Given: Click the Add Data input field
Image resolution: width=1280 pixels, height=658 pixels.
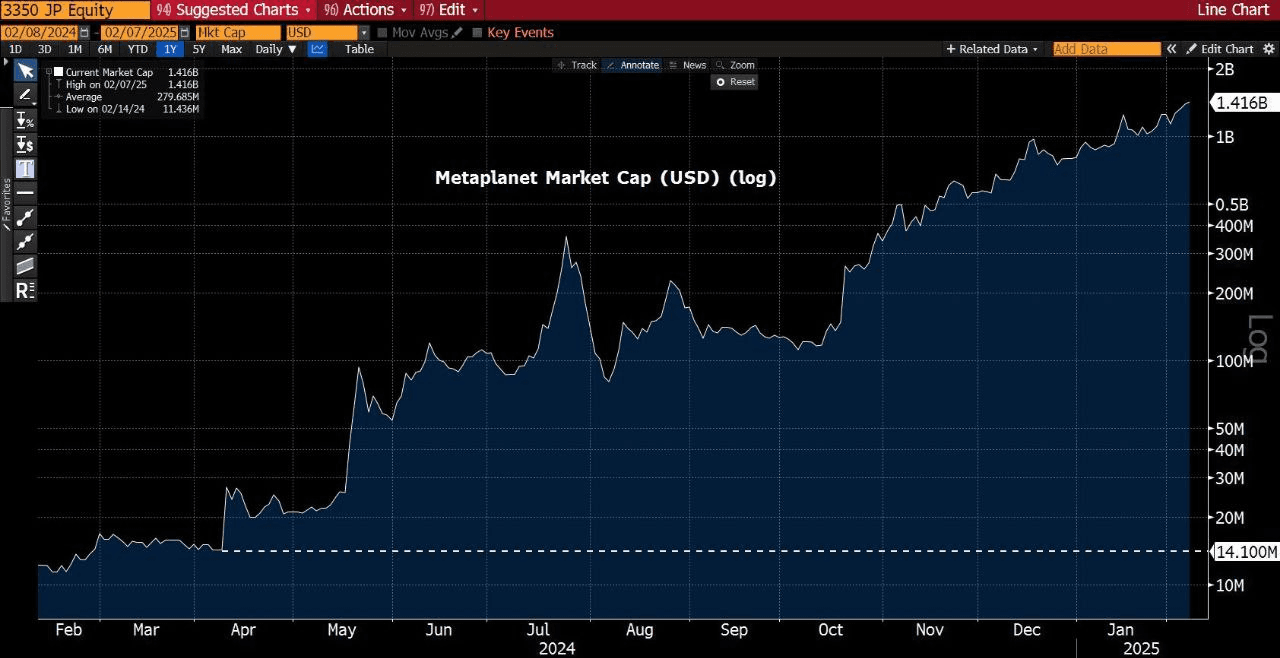Looking at the screenshot, I should point(1106,49).
